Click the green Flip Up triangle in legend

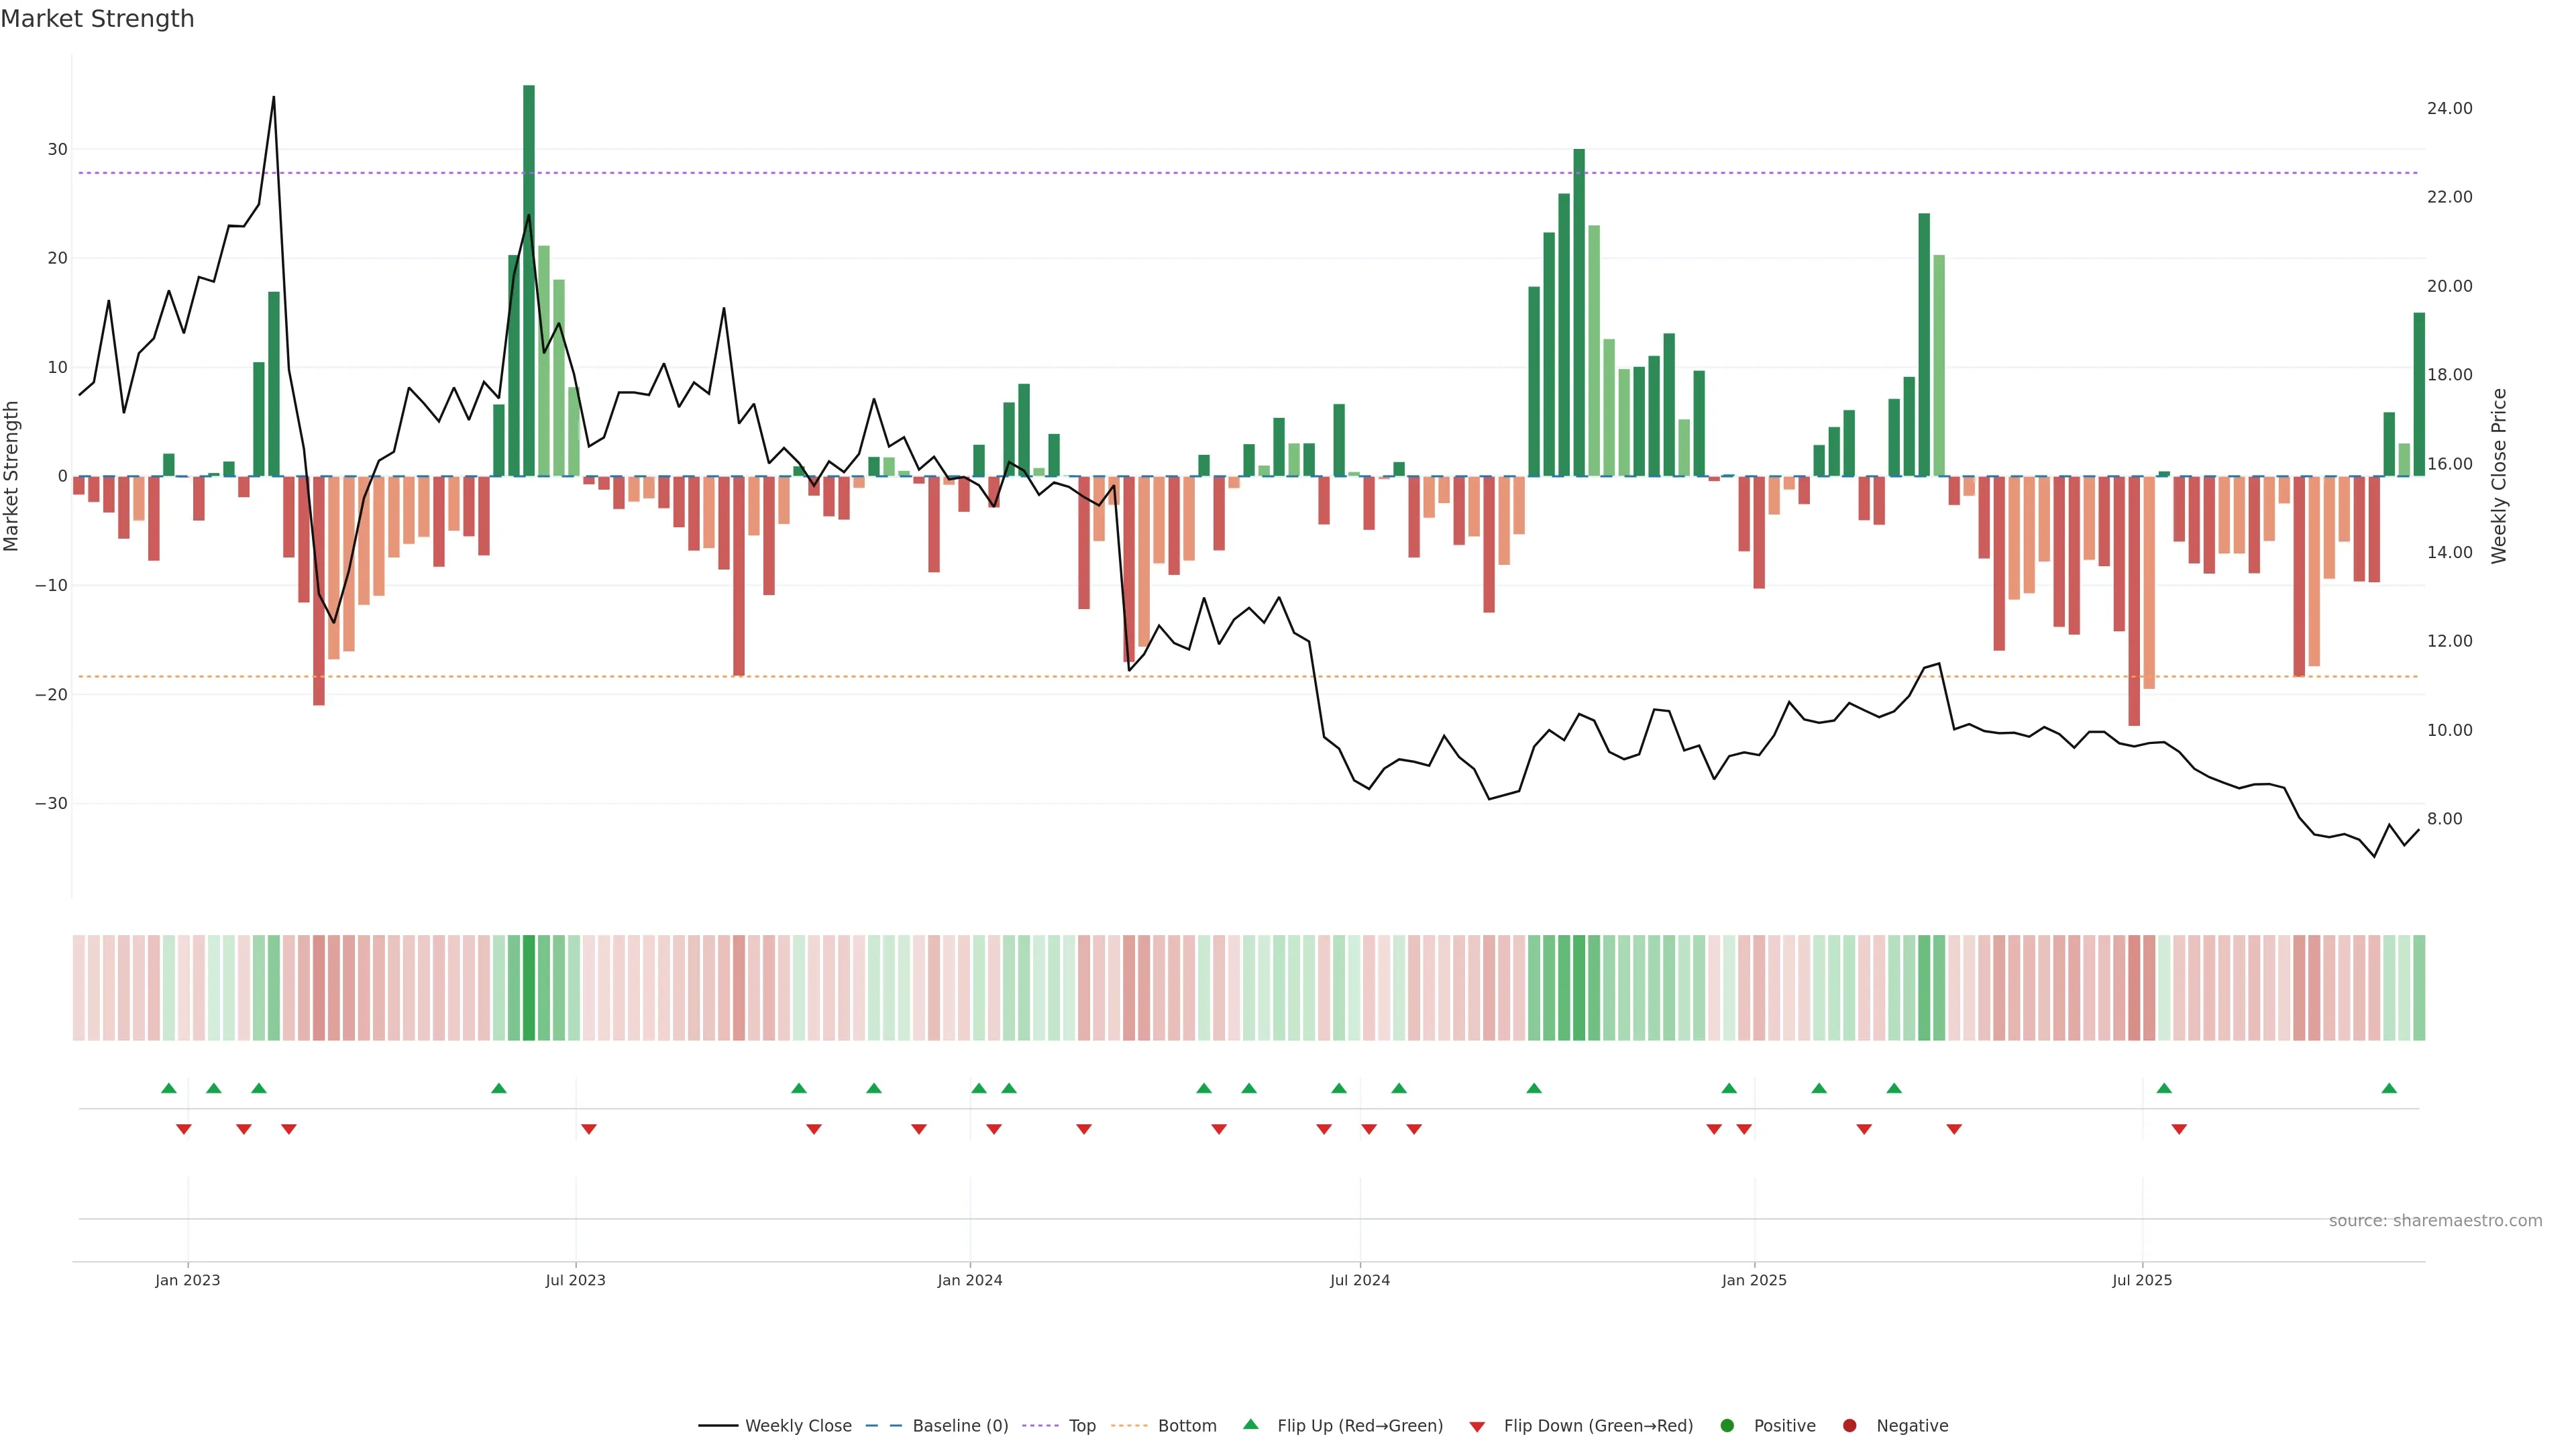point(1250,1424)
